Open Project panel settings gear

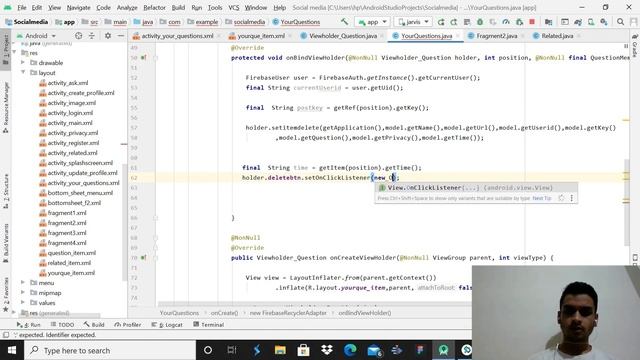[x=108, y=36]
